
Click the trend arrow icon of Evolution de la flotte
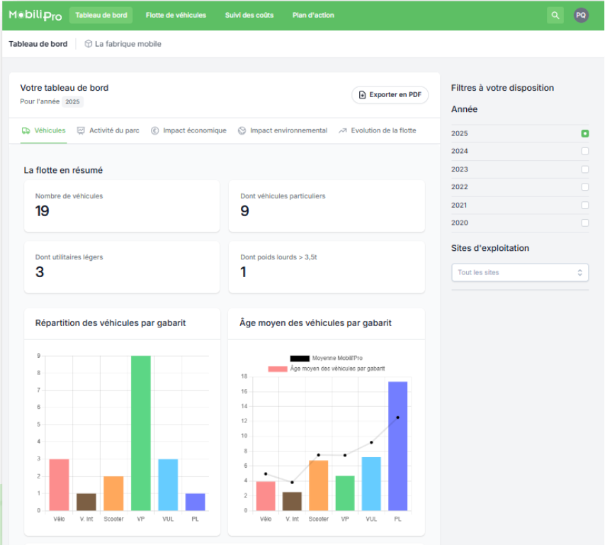(x=343, y=131)
